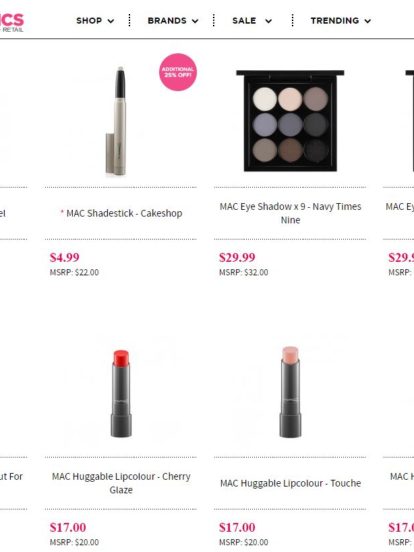Open MAC Shadestick Cakeshop product image
Screen dimensions: 414x552
pos(117,121)
